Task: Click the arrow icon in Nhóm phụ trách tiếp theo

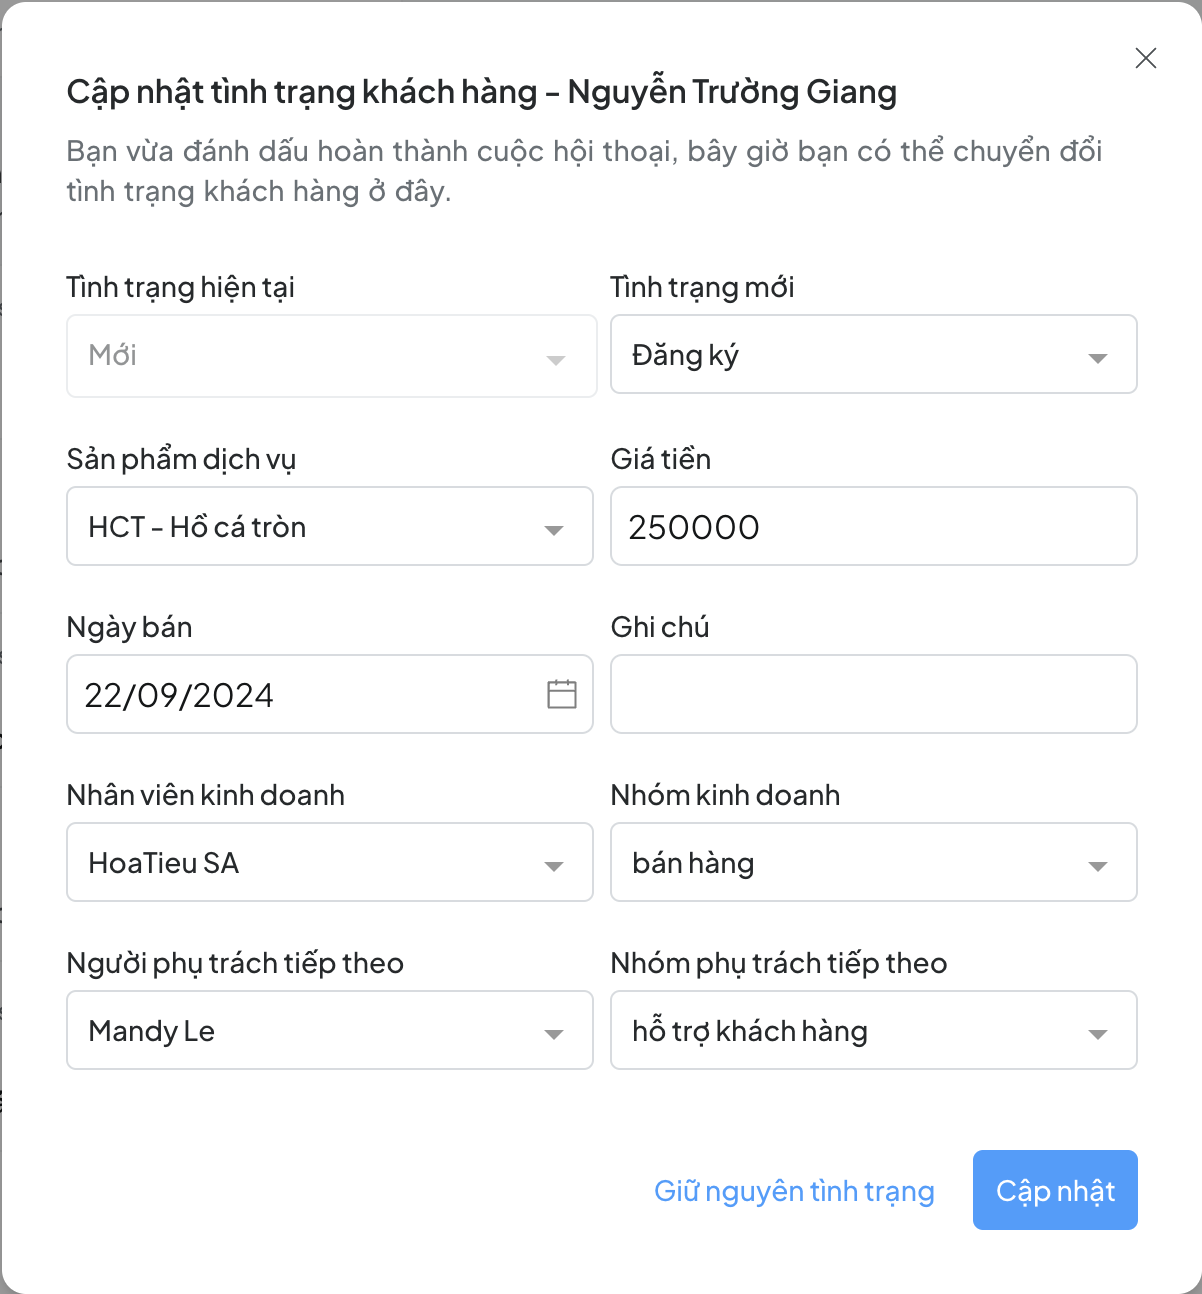Action: coord(1097,1034)
